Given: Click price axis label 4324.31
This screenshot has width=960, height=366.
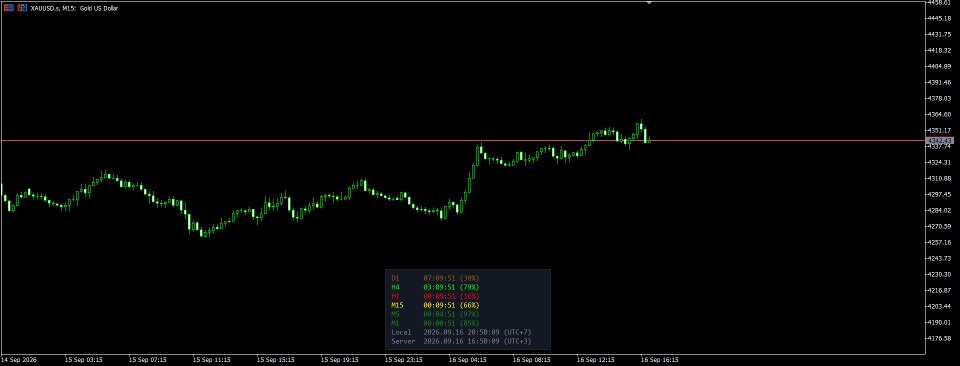Looking at the screenshot, I should [x=940, y=162].
